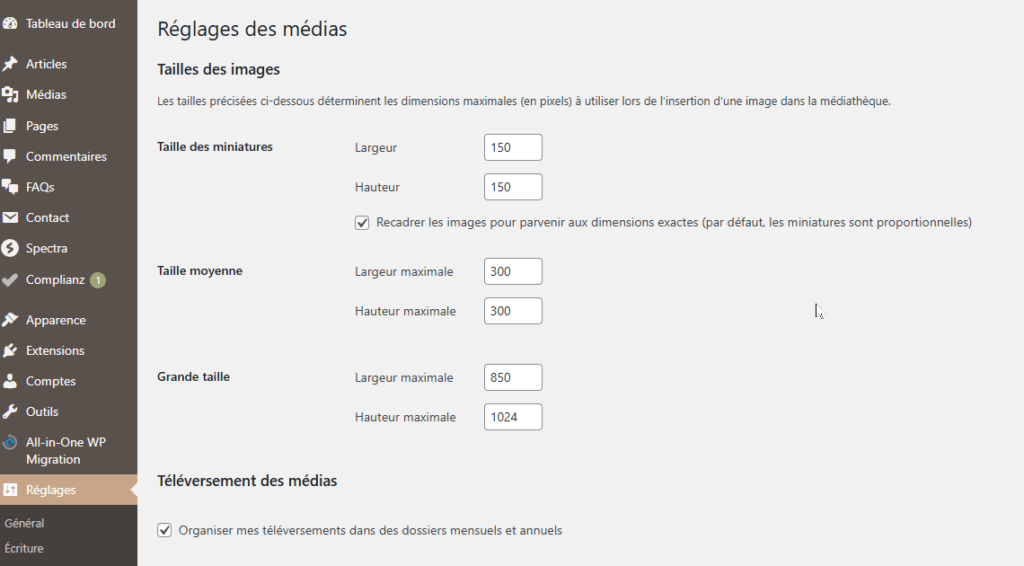This screenshot has height=566, width=1024.
Task: Click the Complianz notification badge
Action: coord(97,280)
